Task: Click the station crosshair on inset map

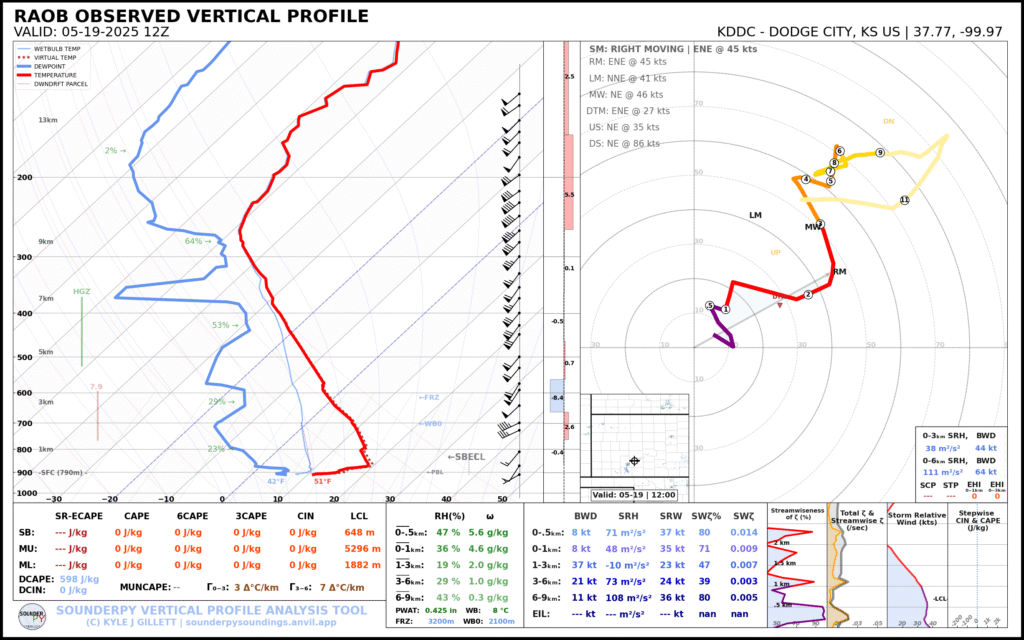Action: point(634,461)
